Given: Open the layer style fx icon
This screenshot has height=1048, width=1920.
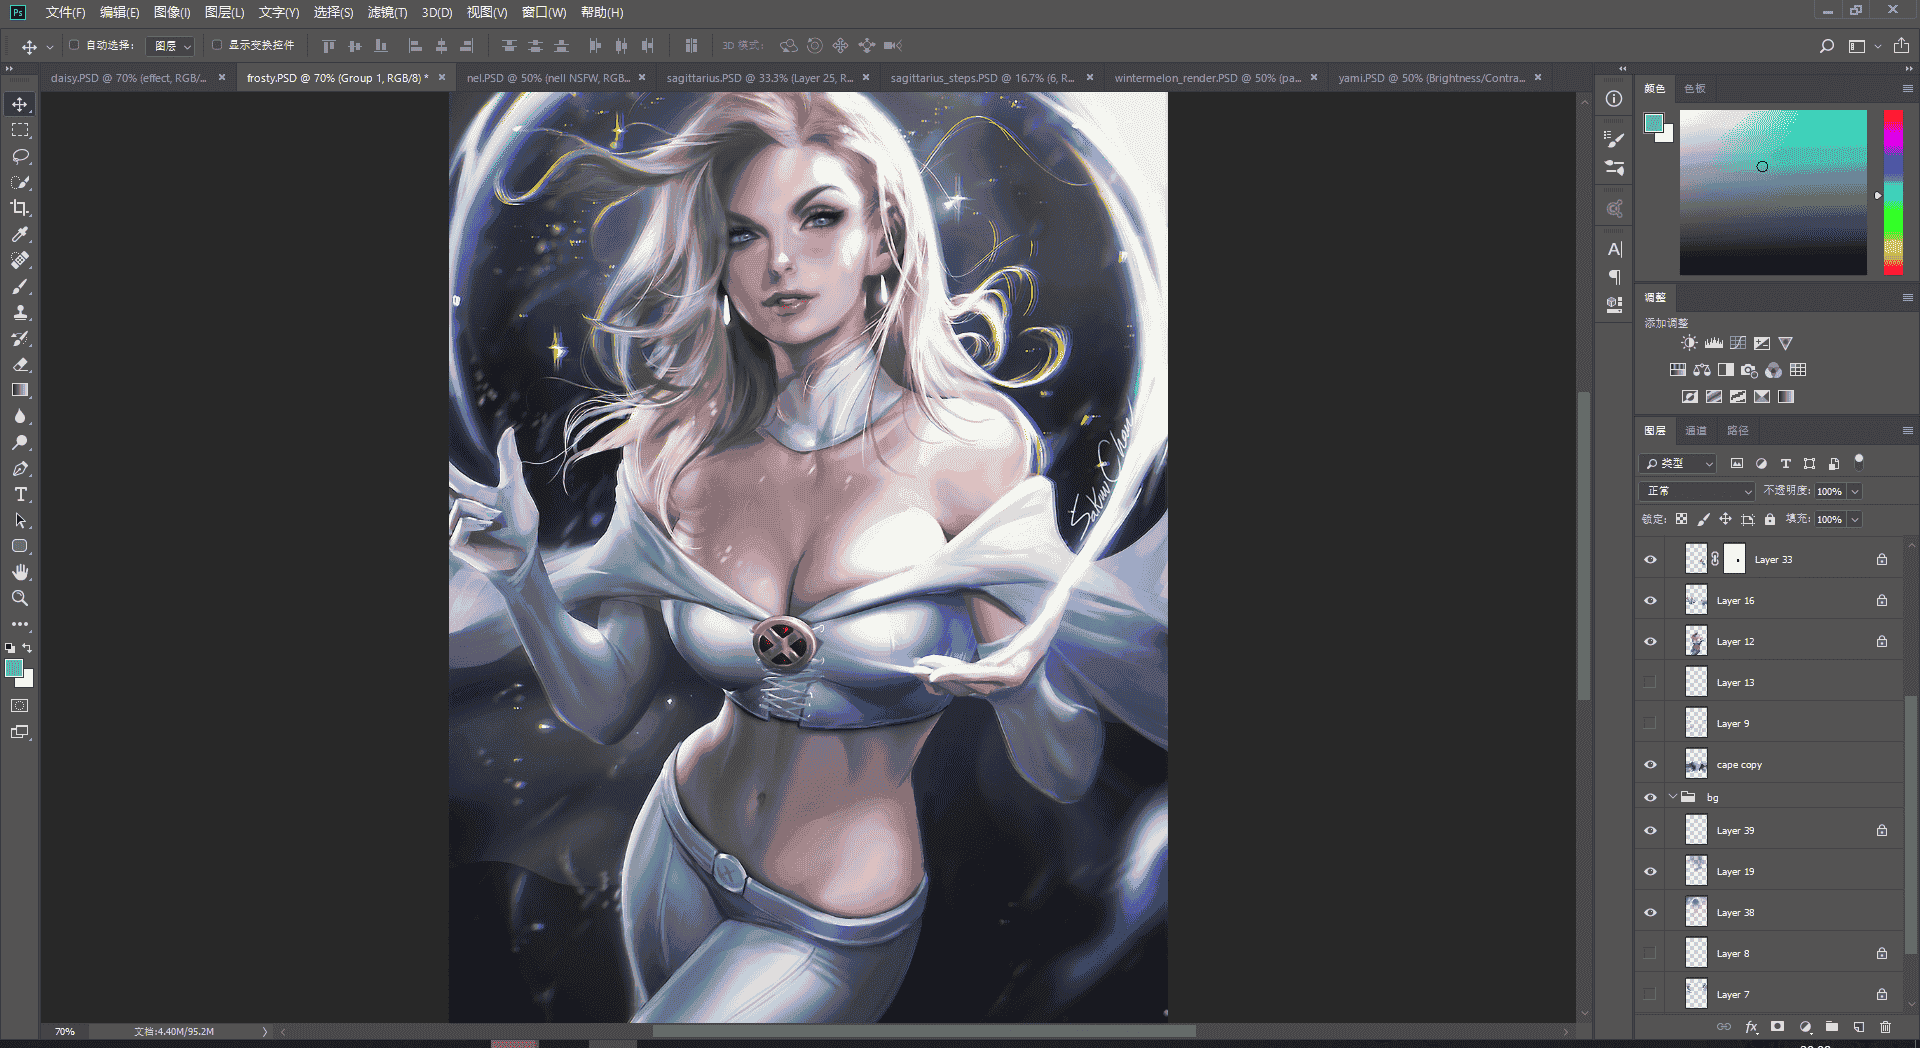Looking at the screenshot, I should pyautogui.click(x=1751, y=1027).
